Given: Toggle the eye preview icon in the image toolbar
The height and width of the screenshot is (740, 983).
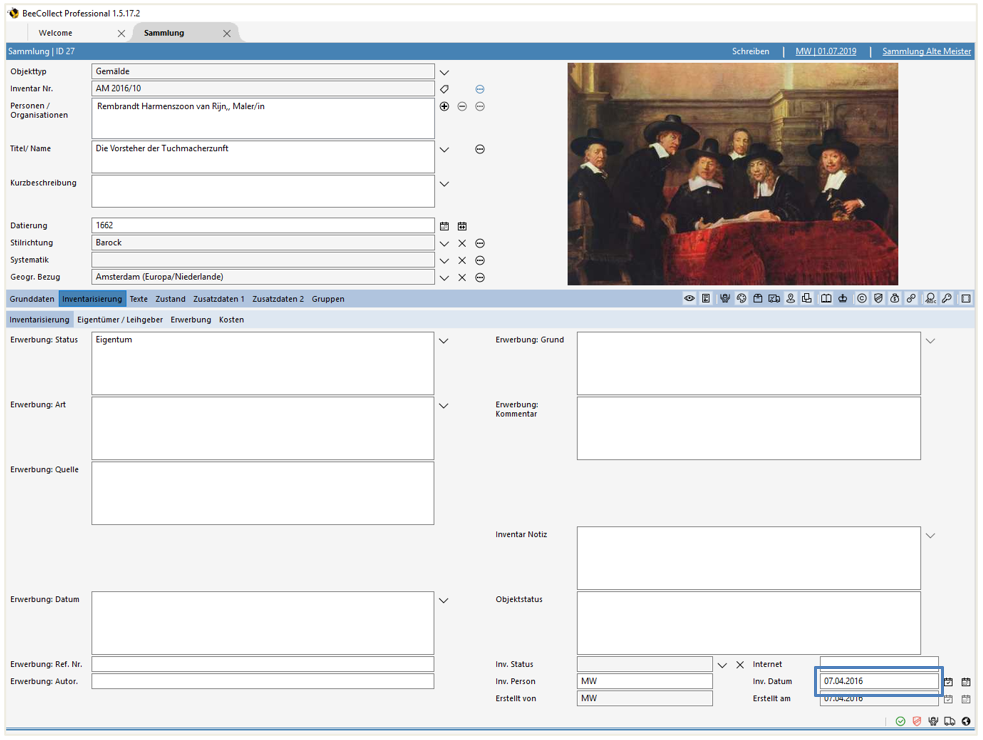Looking at the screenshot, I should pyautogui.click(x=690, y=298).
